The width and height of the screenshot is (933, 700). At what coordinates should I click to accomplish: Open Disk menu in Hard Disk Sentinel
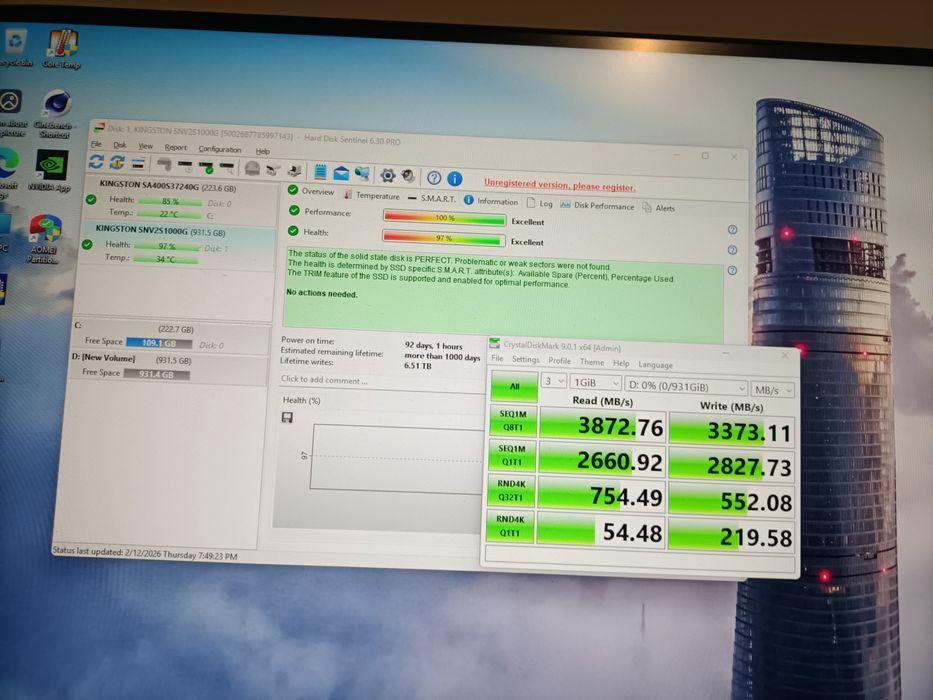pos(120,145)
